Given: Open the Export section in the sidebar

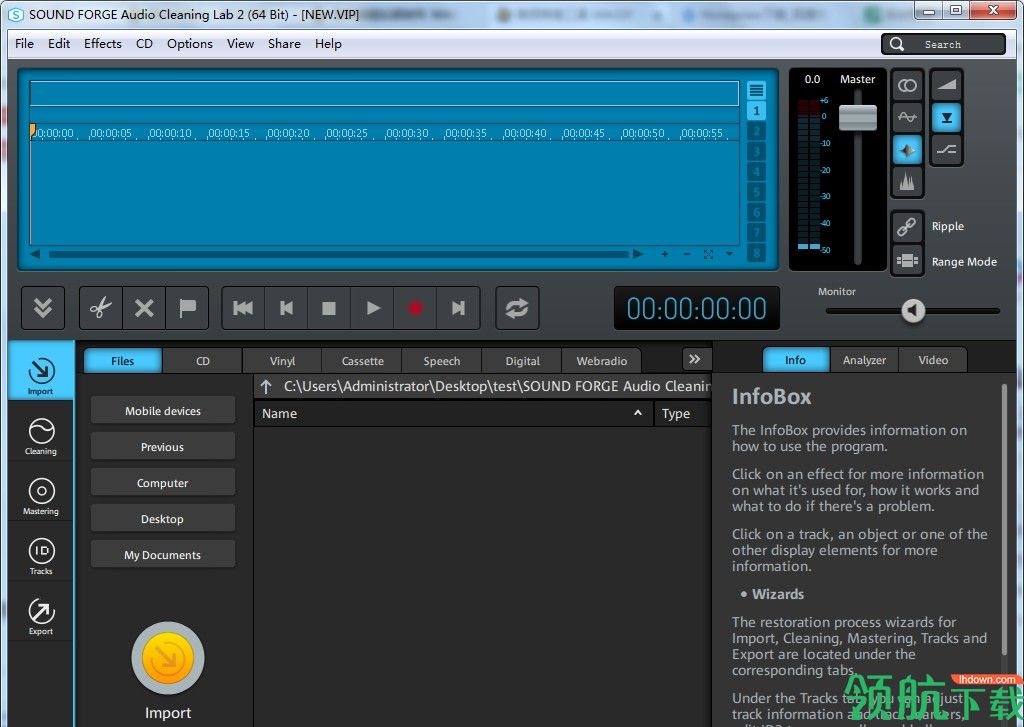Looking at the screenshot, I should point(40,616).
